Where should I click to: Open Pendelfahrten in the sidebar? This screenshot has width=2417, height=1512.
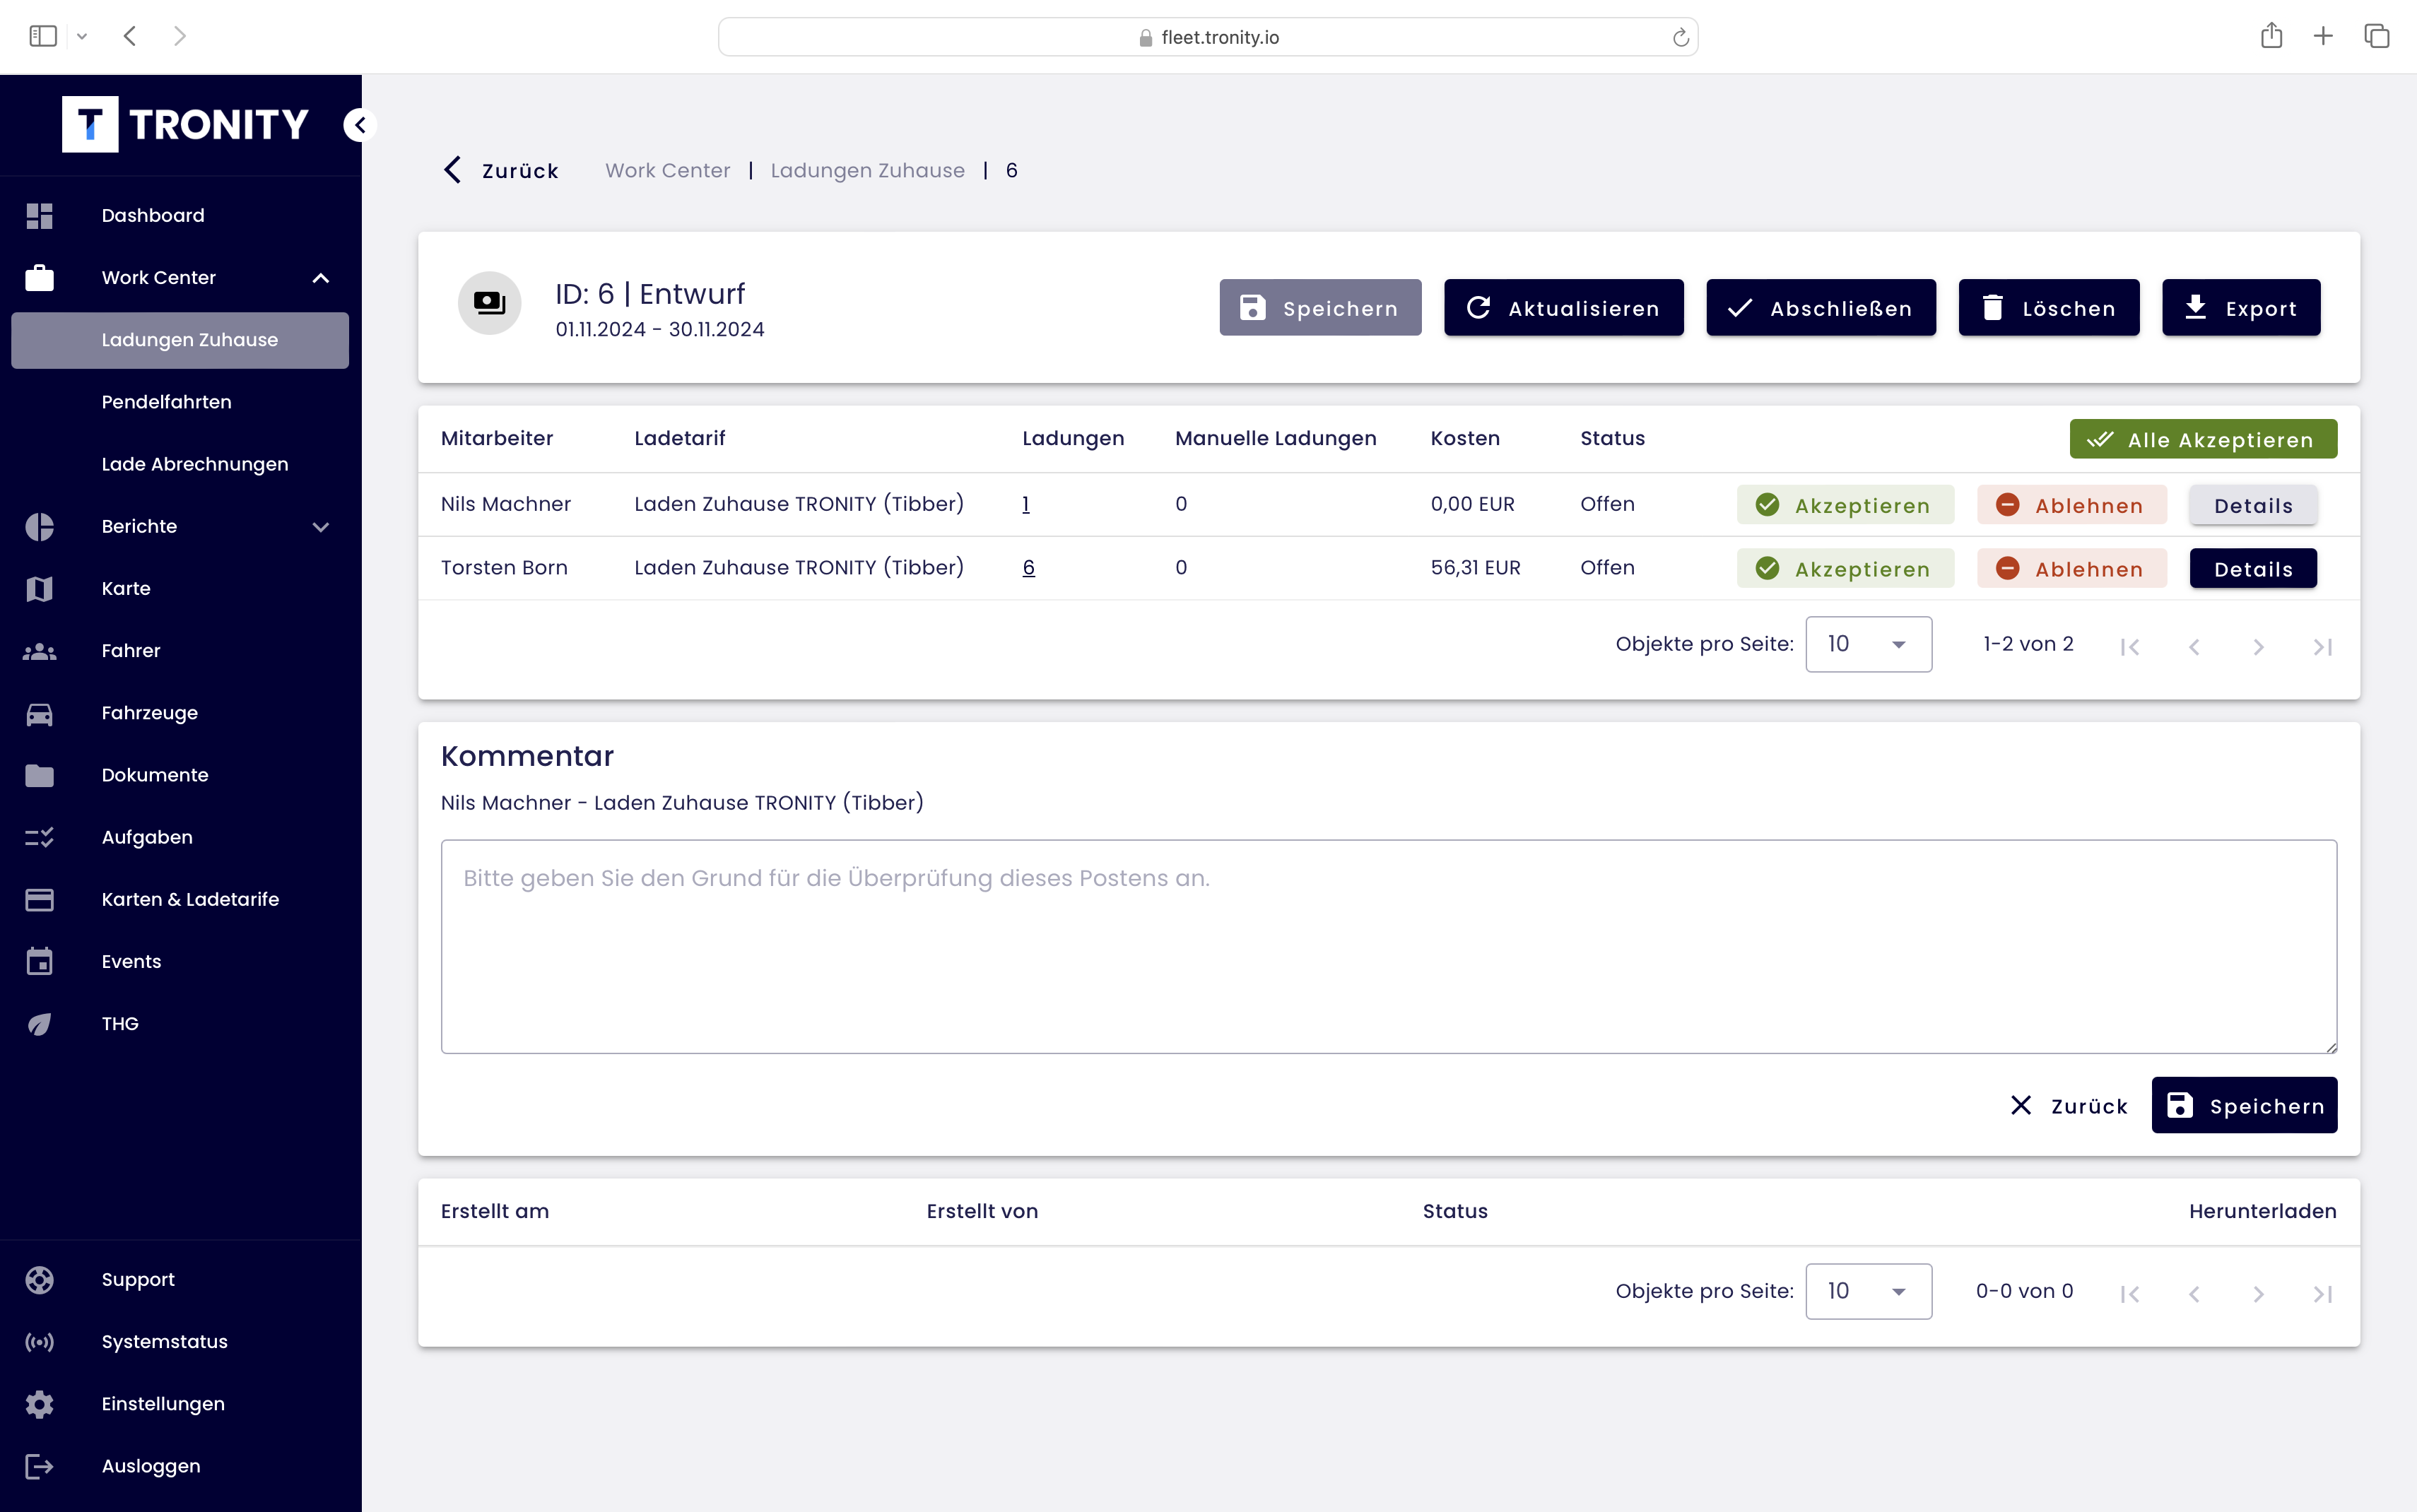click(x=166, y=402)
